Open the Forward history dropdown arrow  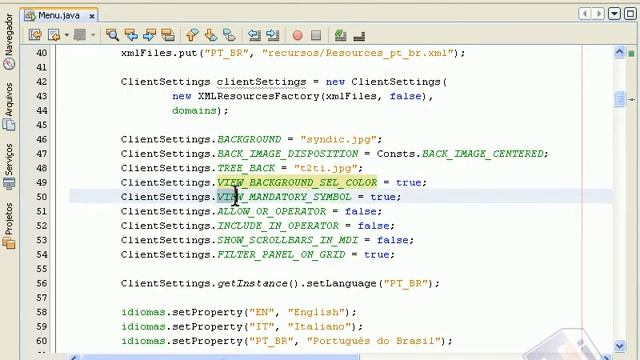[93, 35]
